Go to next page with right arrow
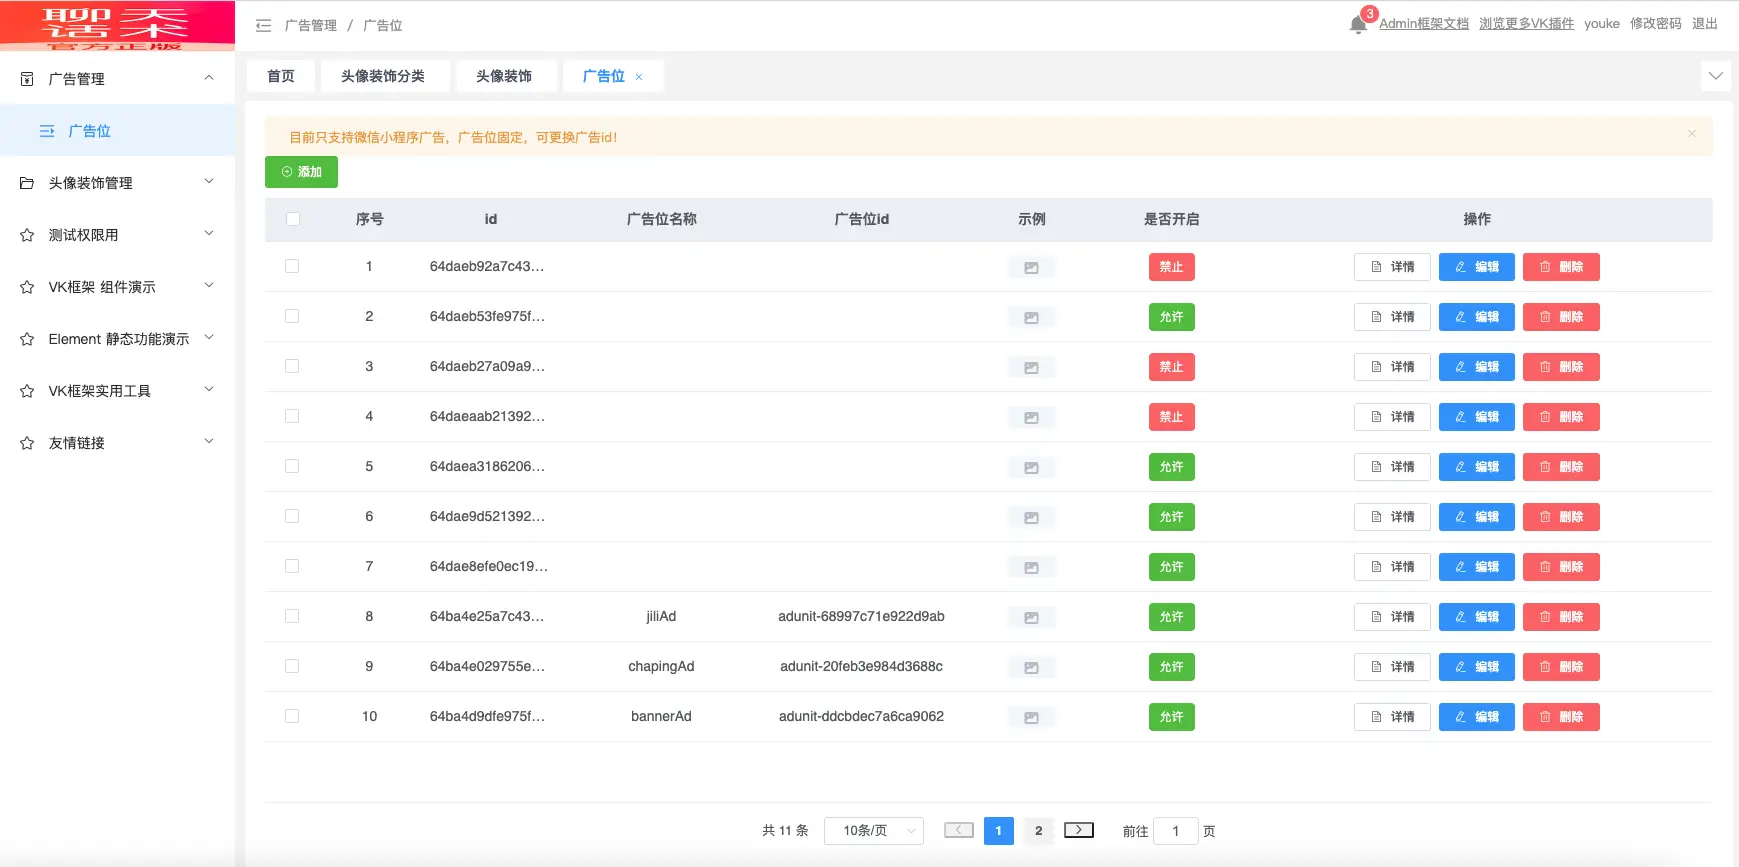Viewport: 1739px width, 867px height. 1078,830
